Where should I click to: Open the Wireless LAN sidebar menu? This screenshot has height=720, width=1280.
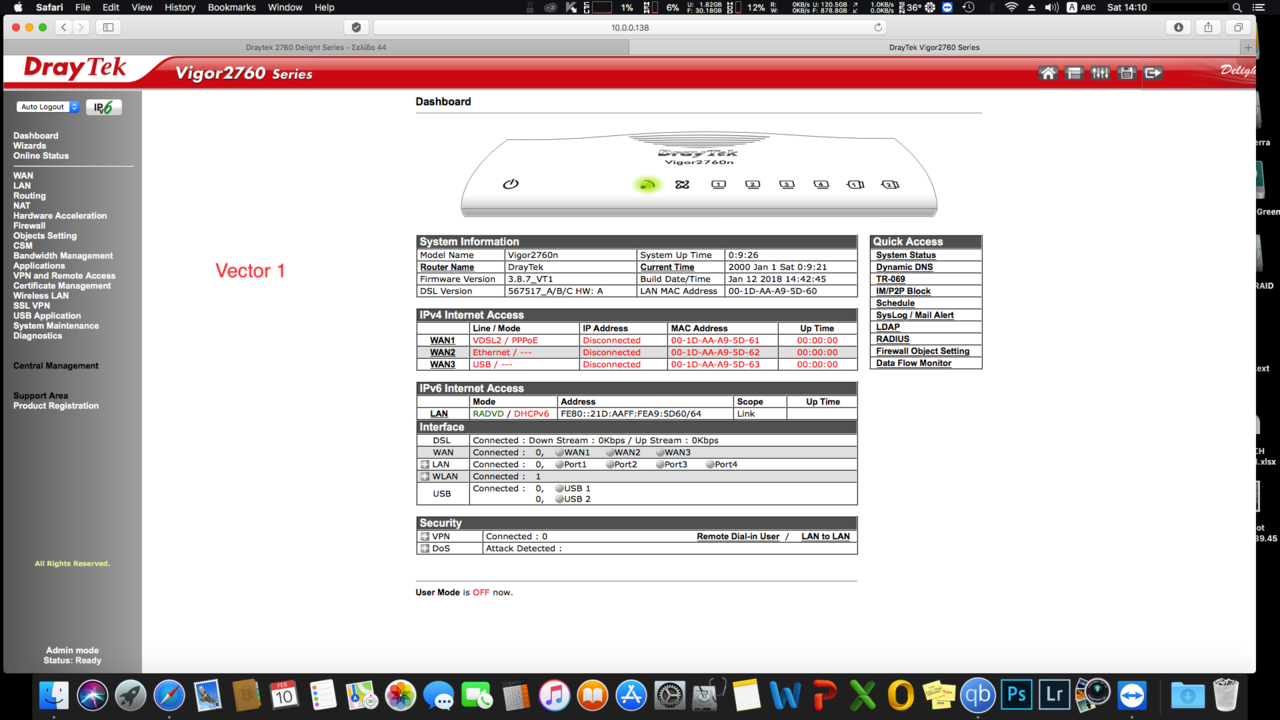(41, 296)
